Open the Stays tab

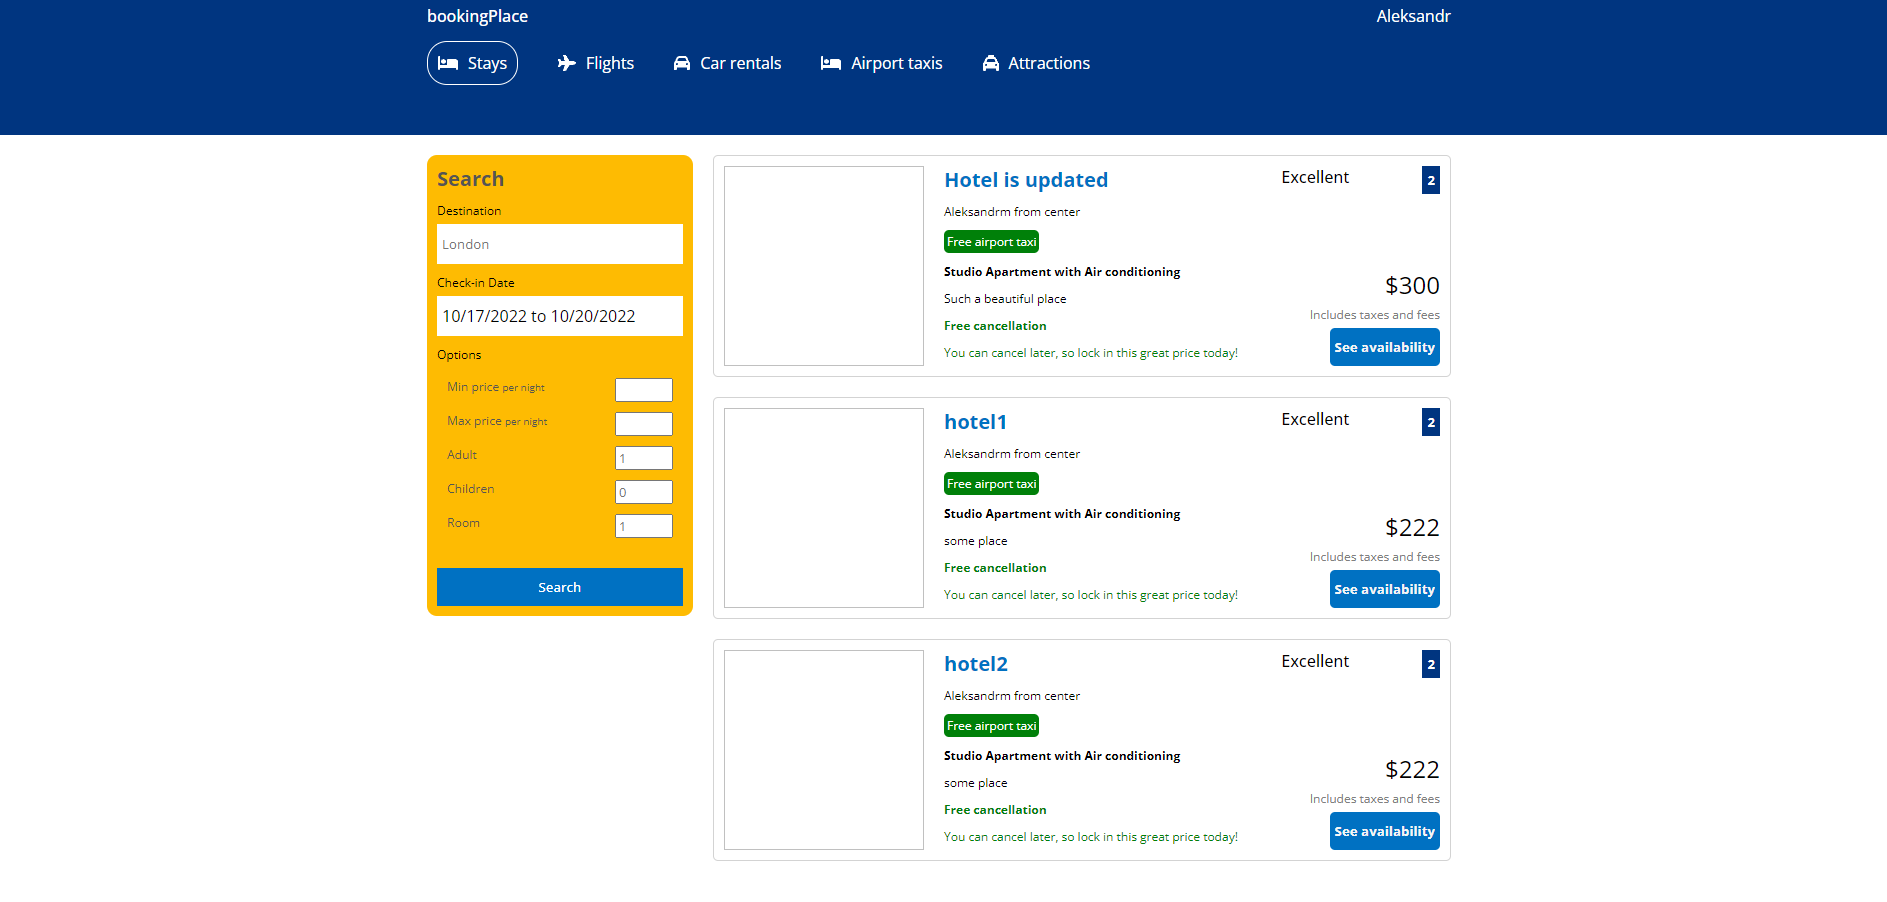472,63
